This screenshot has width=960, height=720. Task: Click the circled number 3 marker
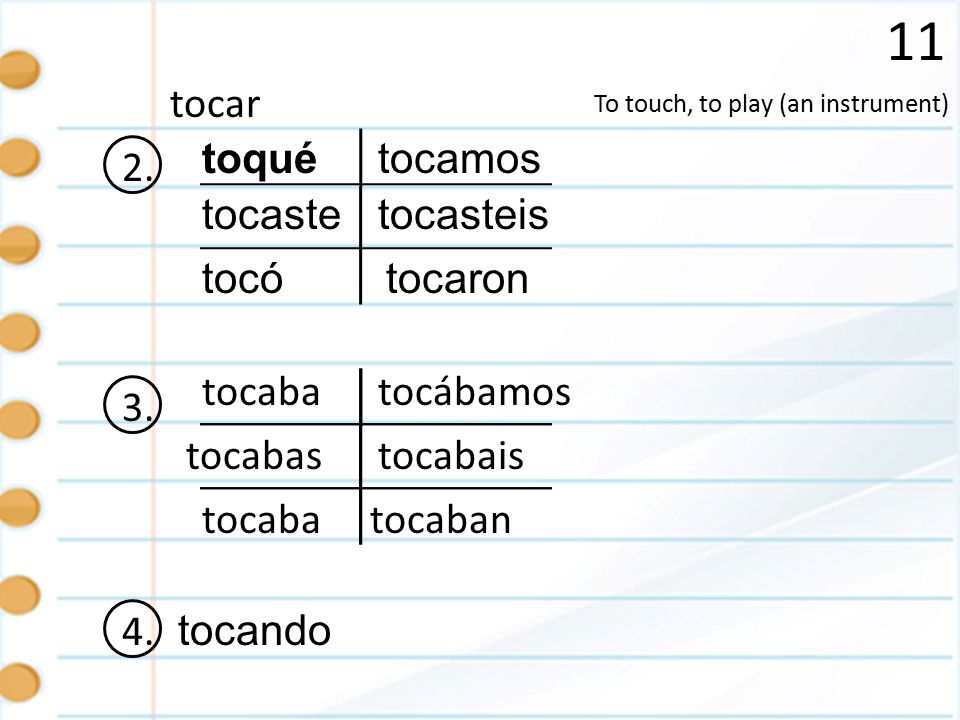coord(133,405)
